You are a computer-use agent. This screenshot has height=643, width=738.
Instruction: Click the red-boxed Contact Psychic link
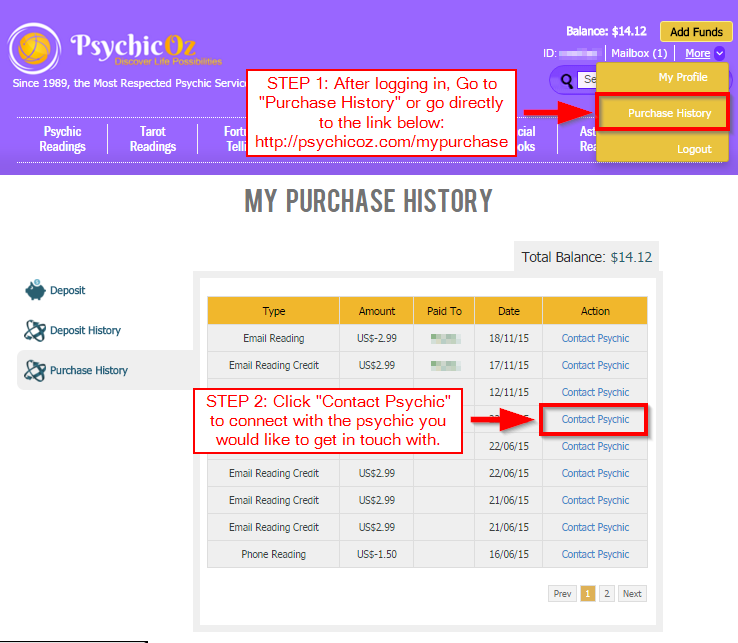(595, 419)
